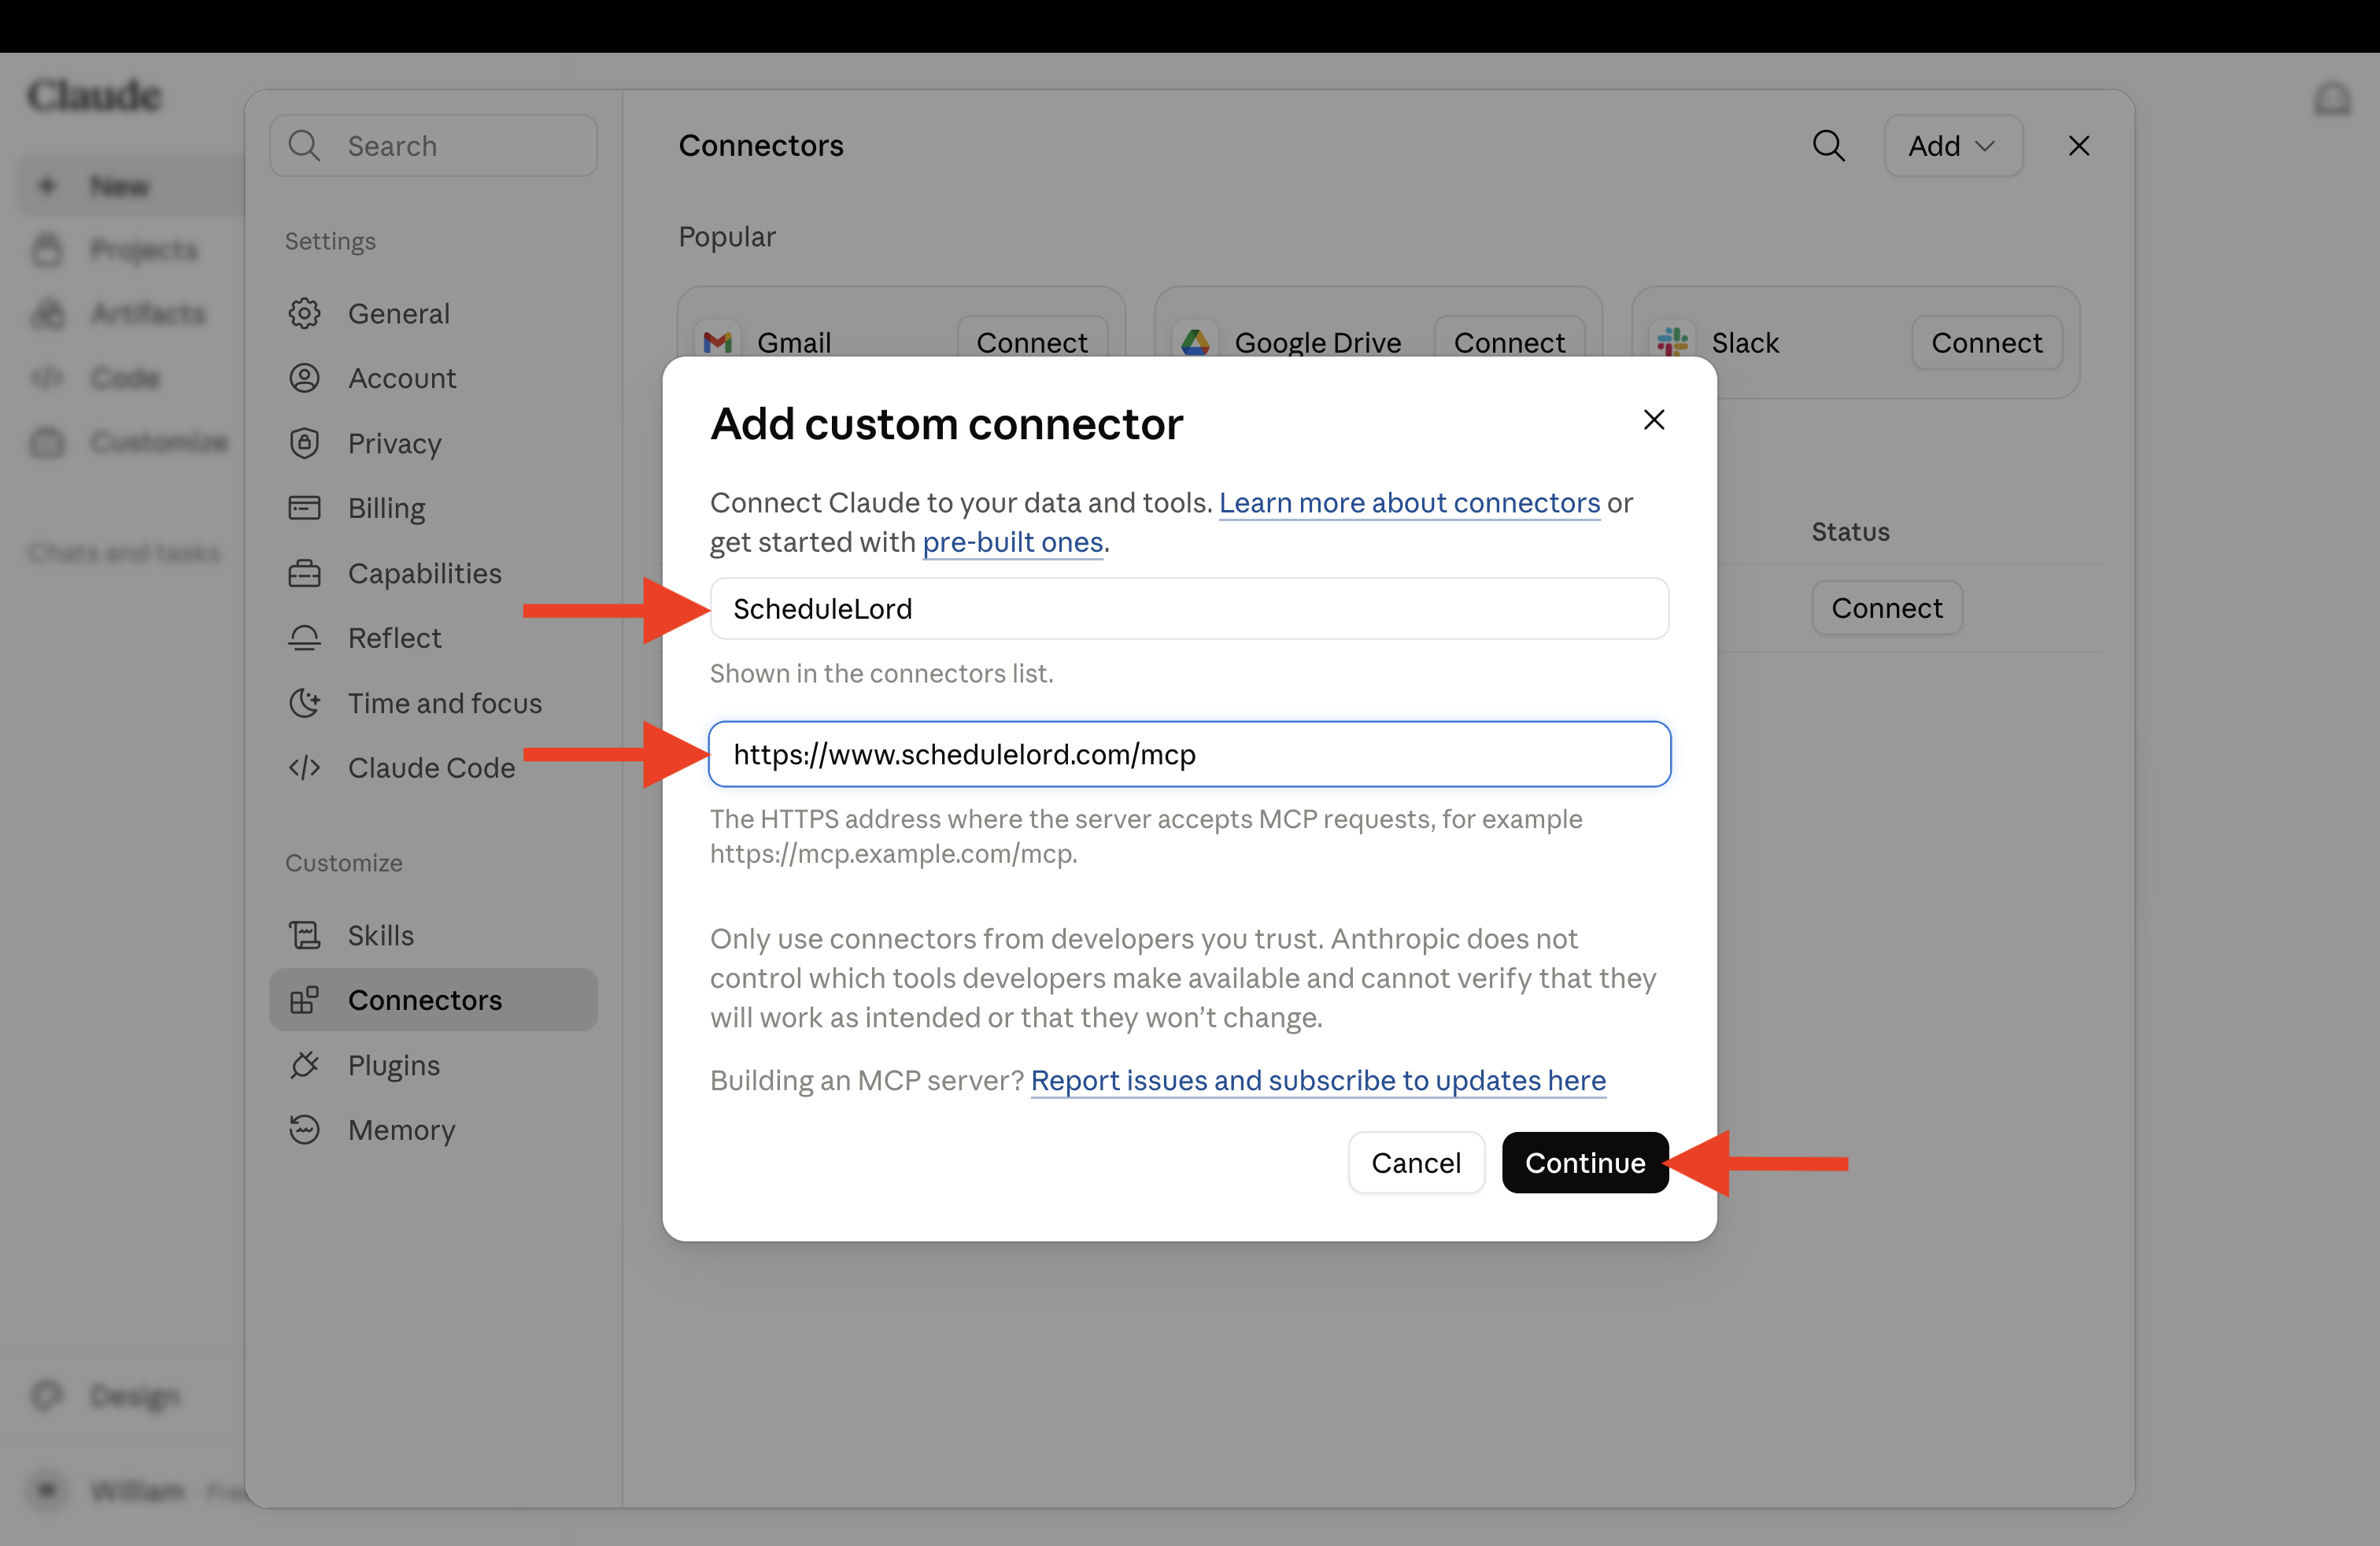Connect the Gmail connector
2380x1546 pixels.
(x=1031, y=342)
